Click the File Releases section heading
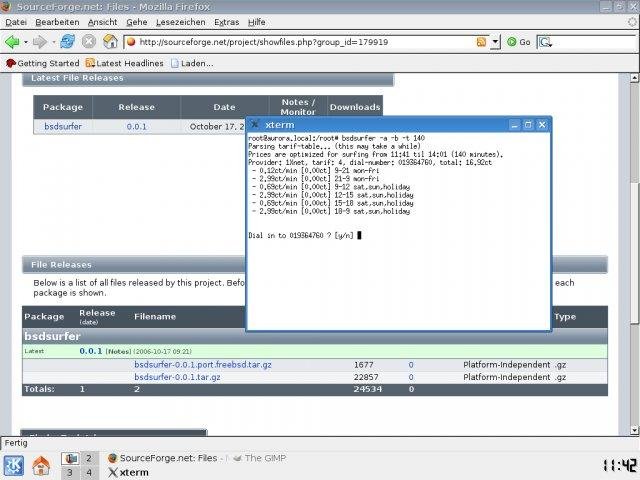Image resolution: width=640 pixels, height=480 pixels. coord(61,264)
